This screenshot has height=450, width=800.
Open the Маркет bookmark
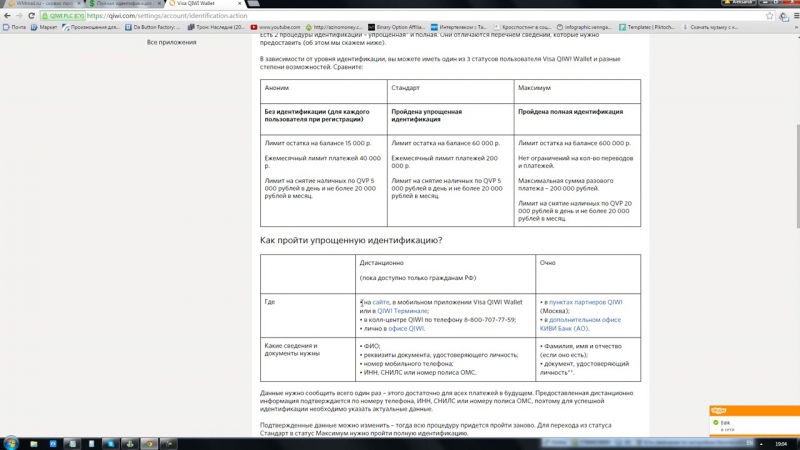(x=46, y=27)
